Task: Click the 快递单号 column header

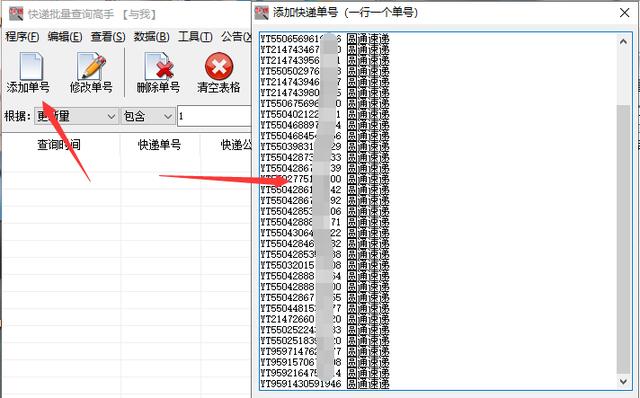Action: coord(160,145)
